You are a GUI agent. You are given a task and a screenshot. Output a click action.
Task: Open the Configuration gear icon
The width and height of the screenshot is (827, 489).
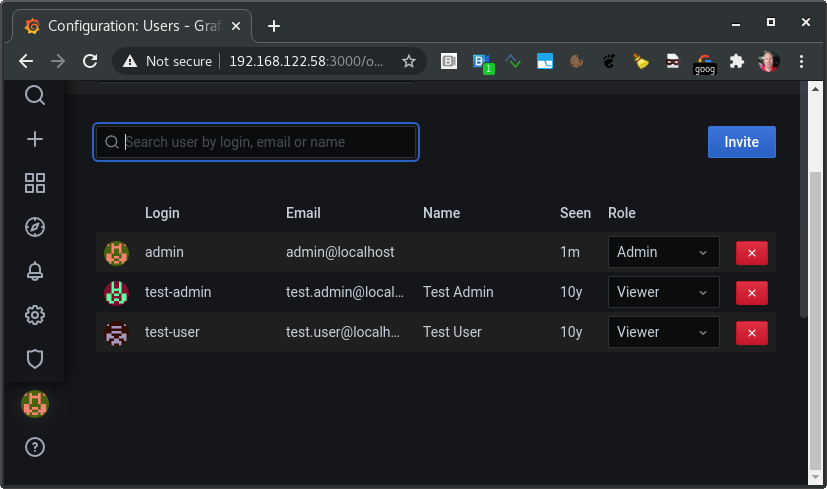(x=35, y=315)
